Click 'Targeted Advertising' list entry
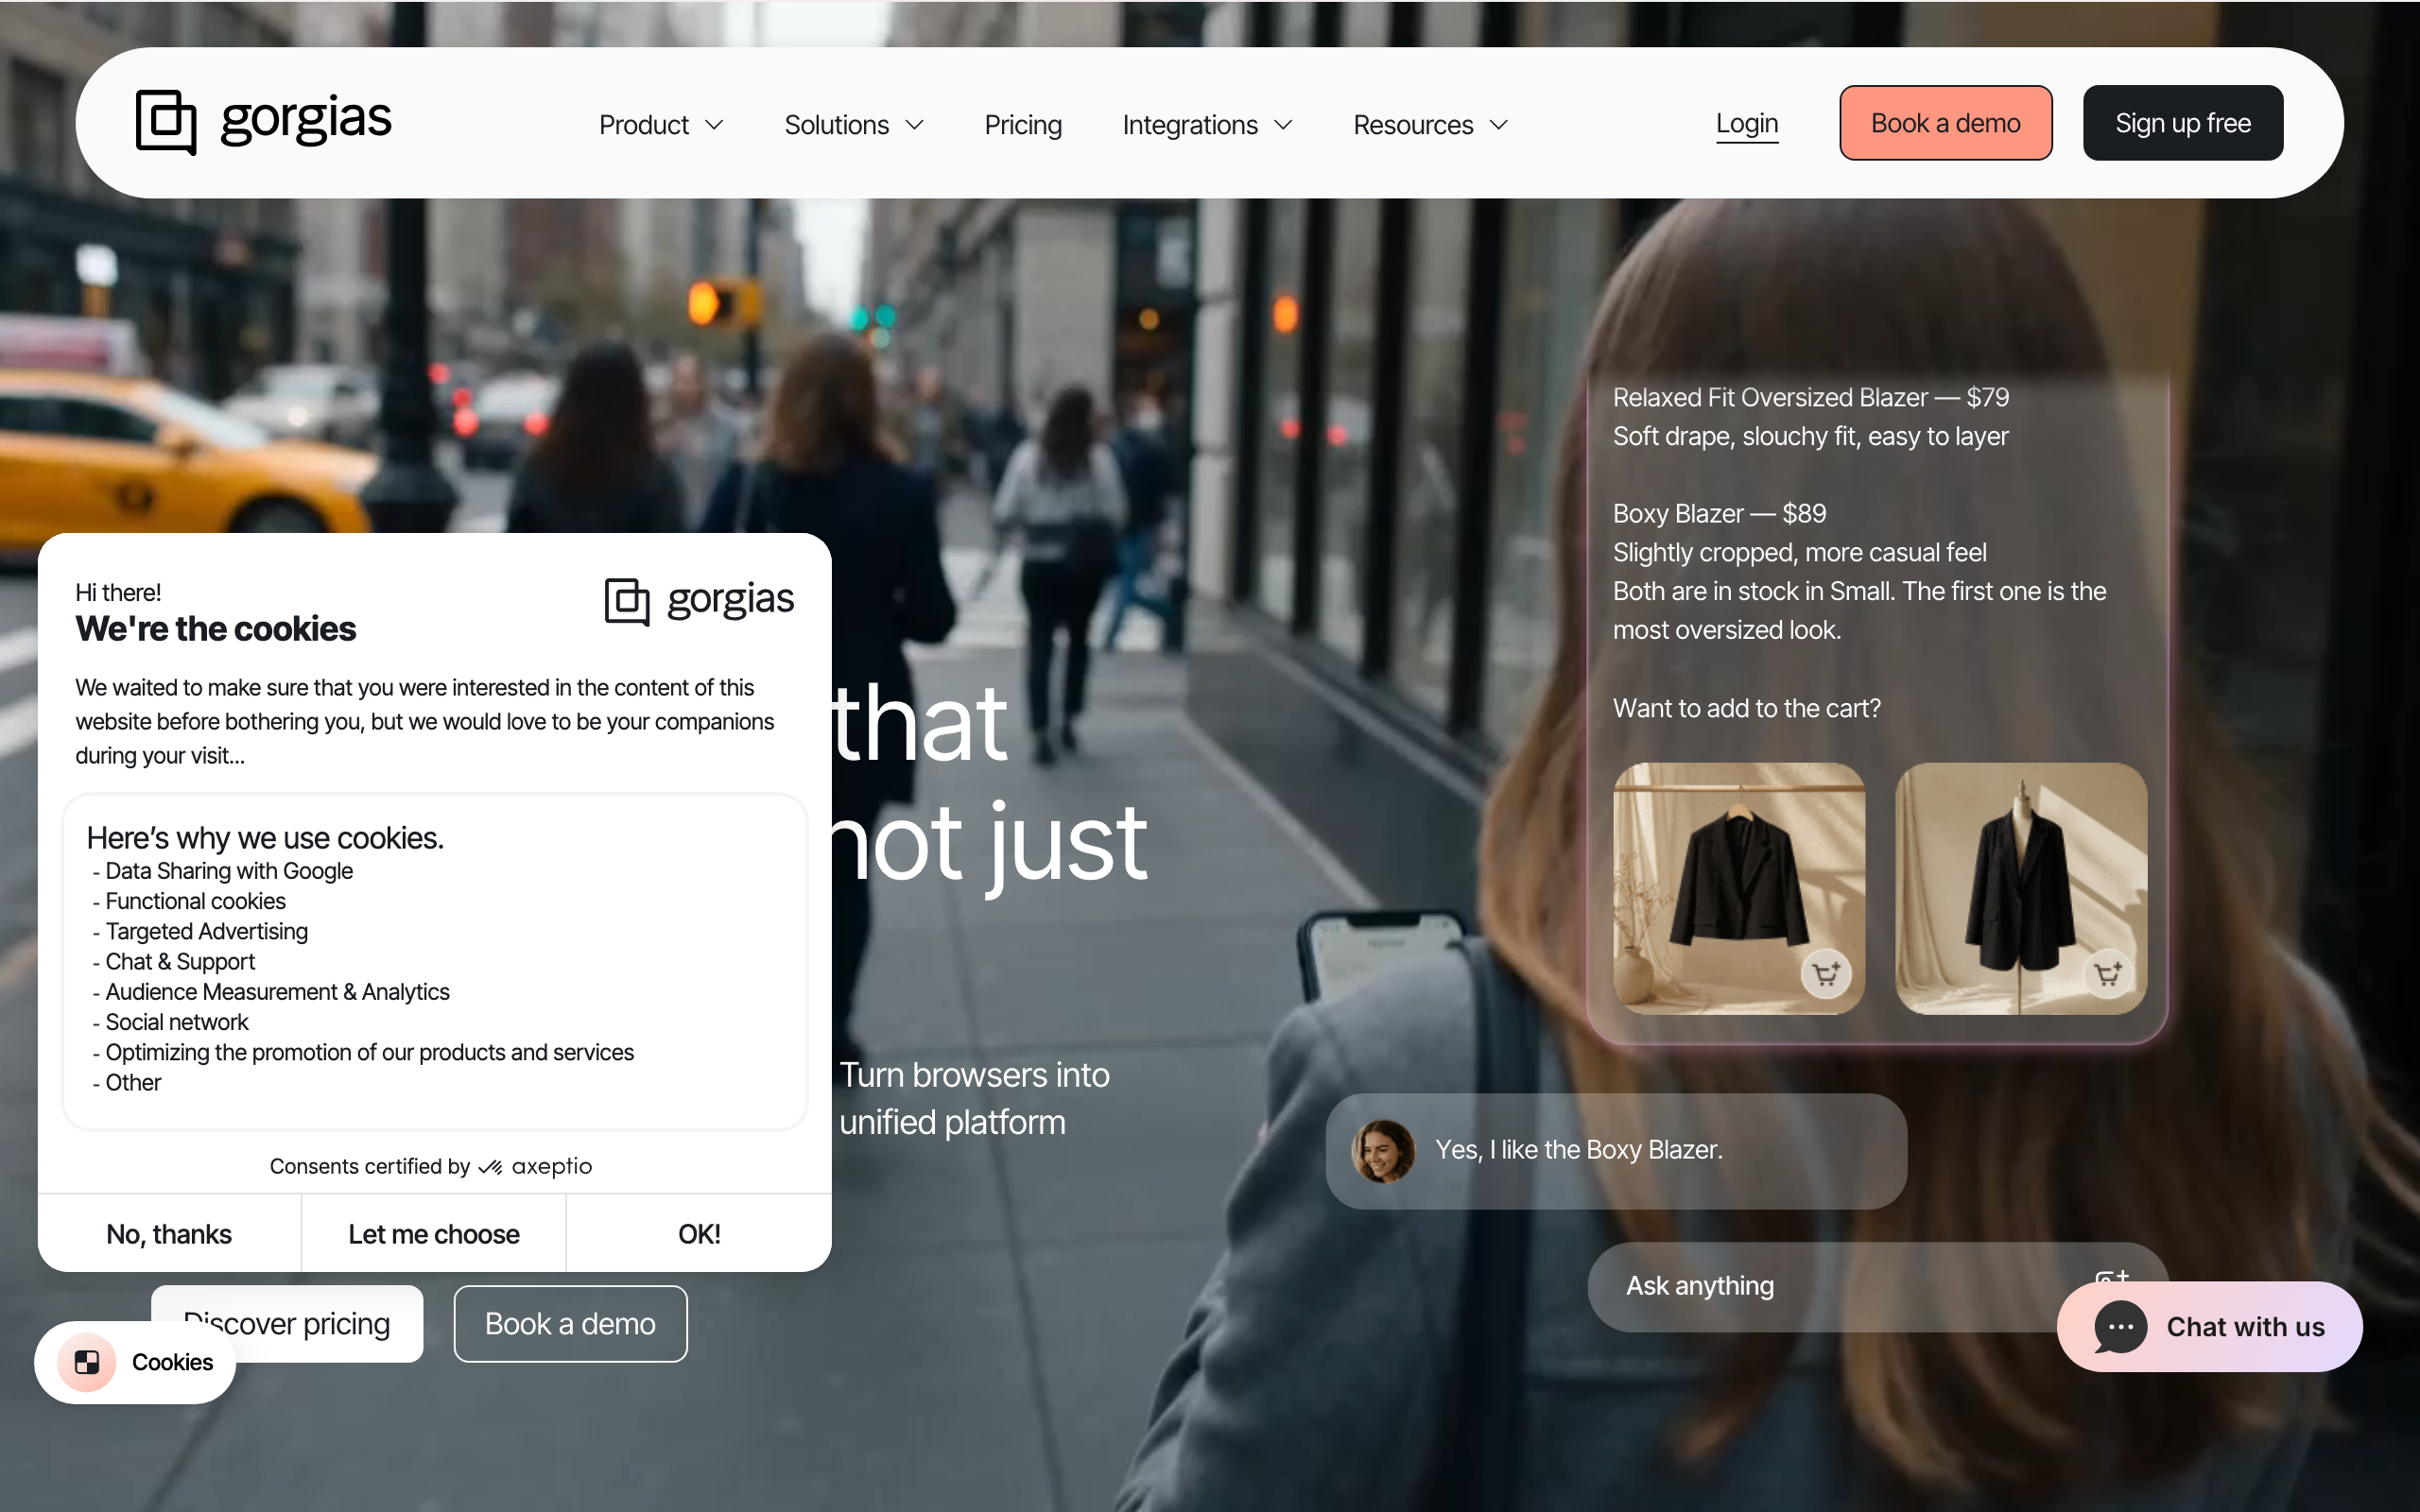The width and height of the screenshot is (2420, 1512). [206, 931]
